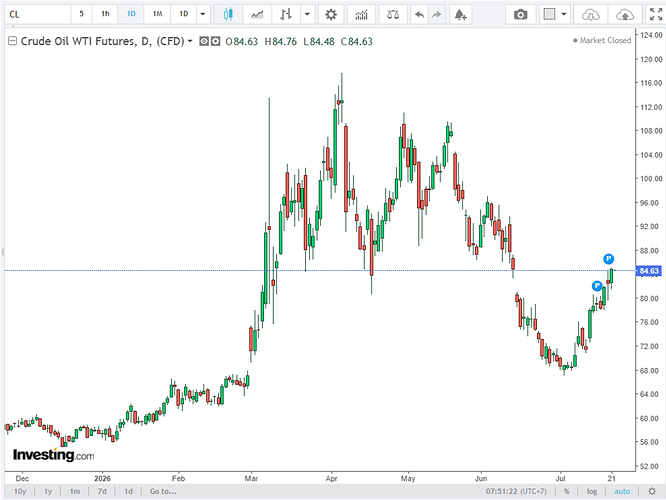Expand the bar style dropdown arrow
Viewport: 666px width, 500px height.
(x=307, y=14)
